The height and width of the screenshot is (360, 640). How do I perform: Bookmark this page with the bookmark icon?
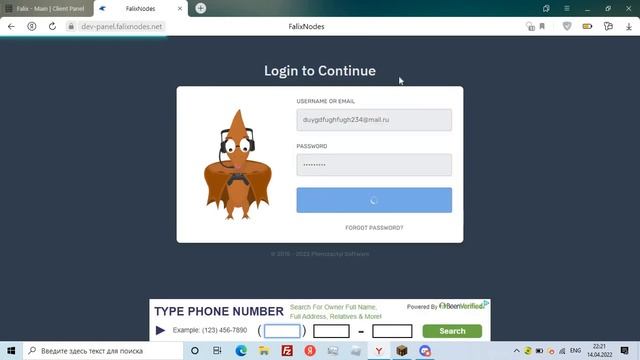(x=542, y=27)
